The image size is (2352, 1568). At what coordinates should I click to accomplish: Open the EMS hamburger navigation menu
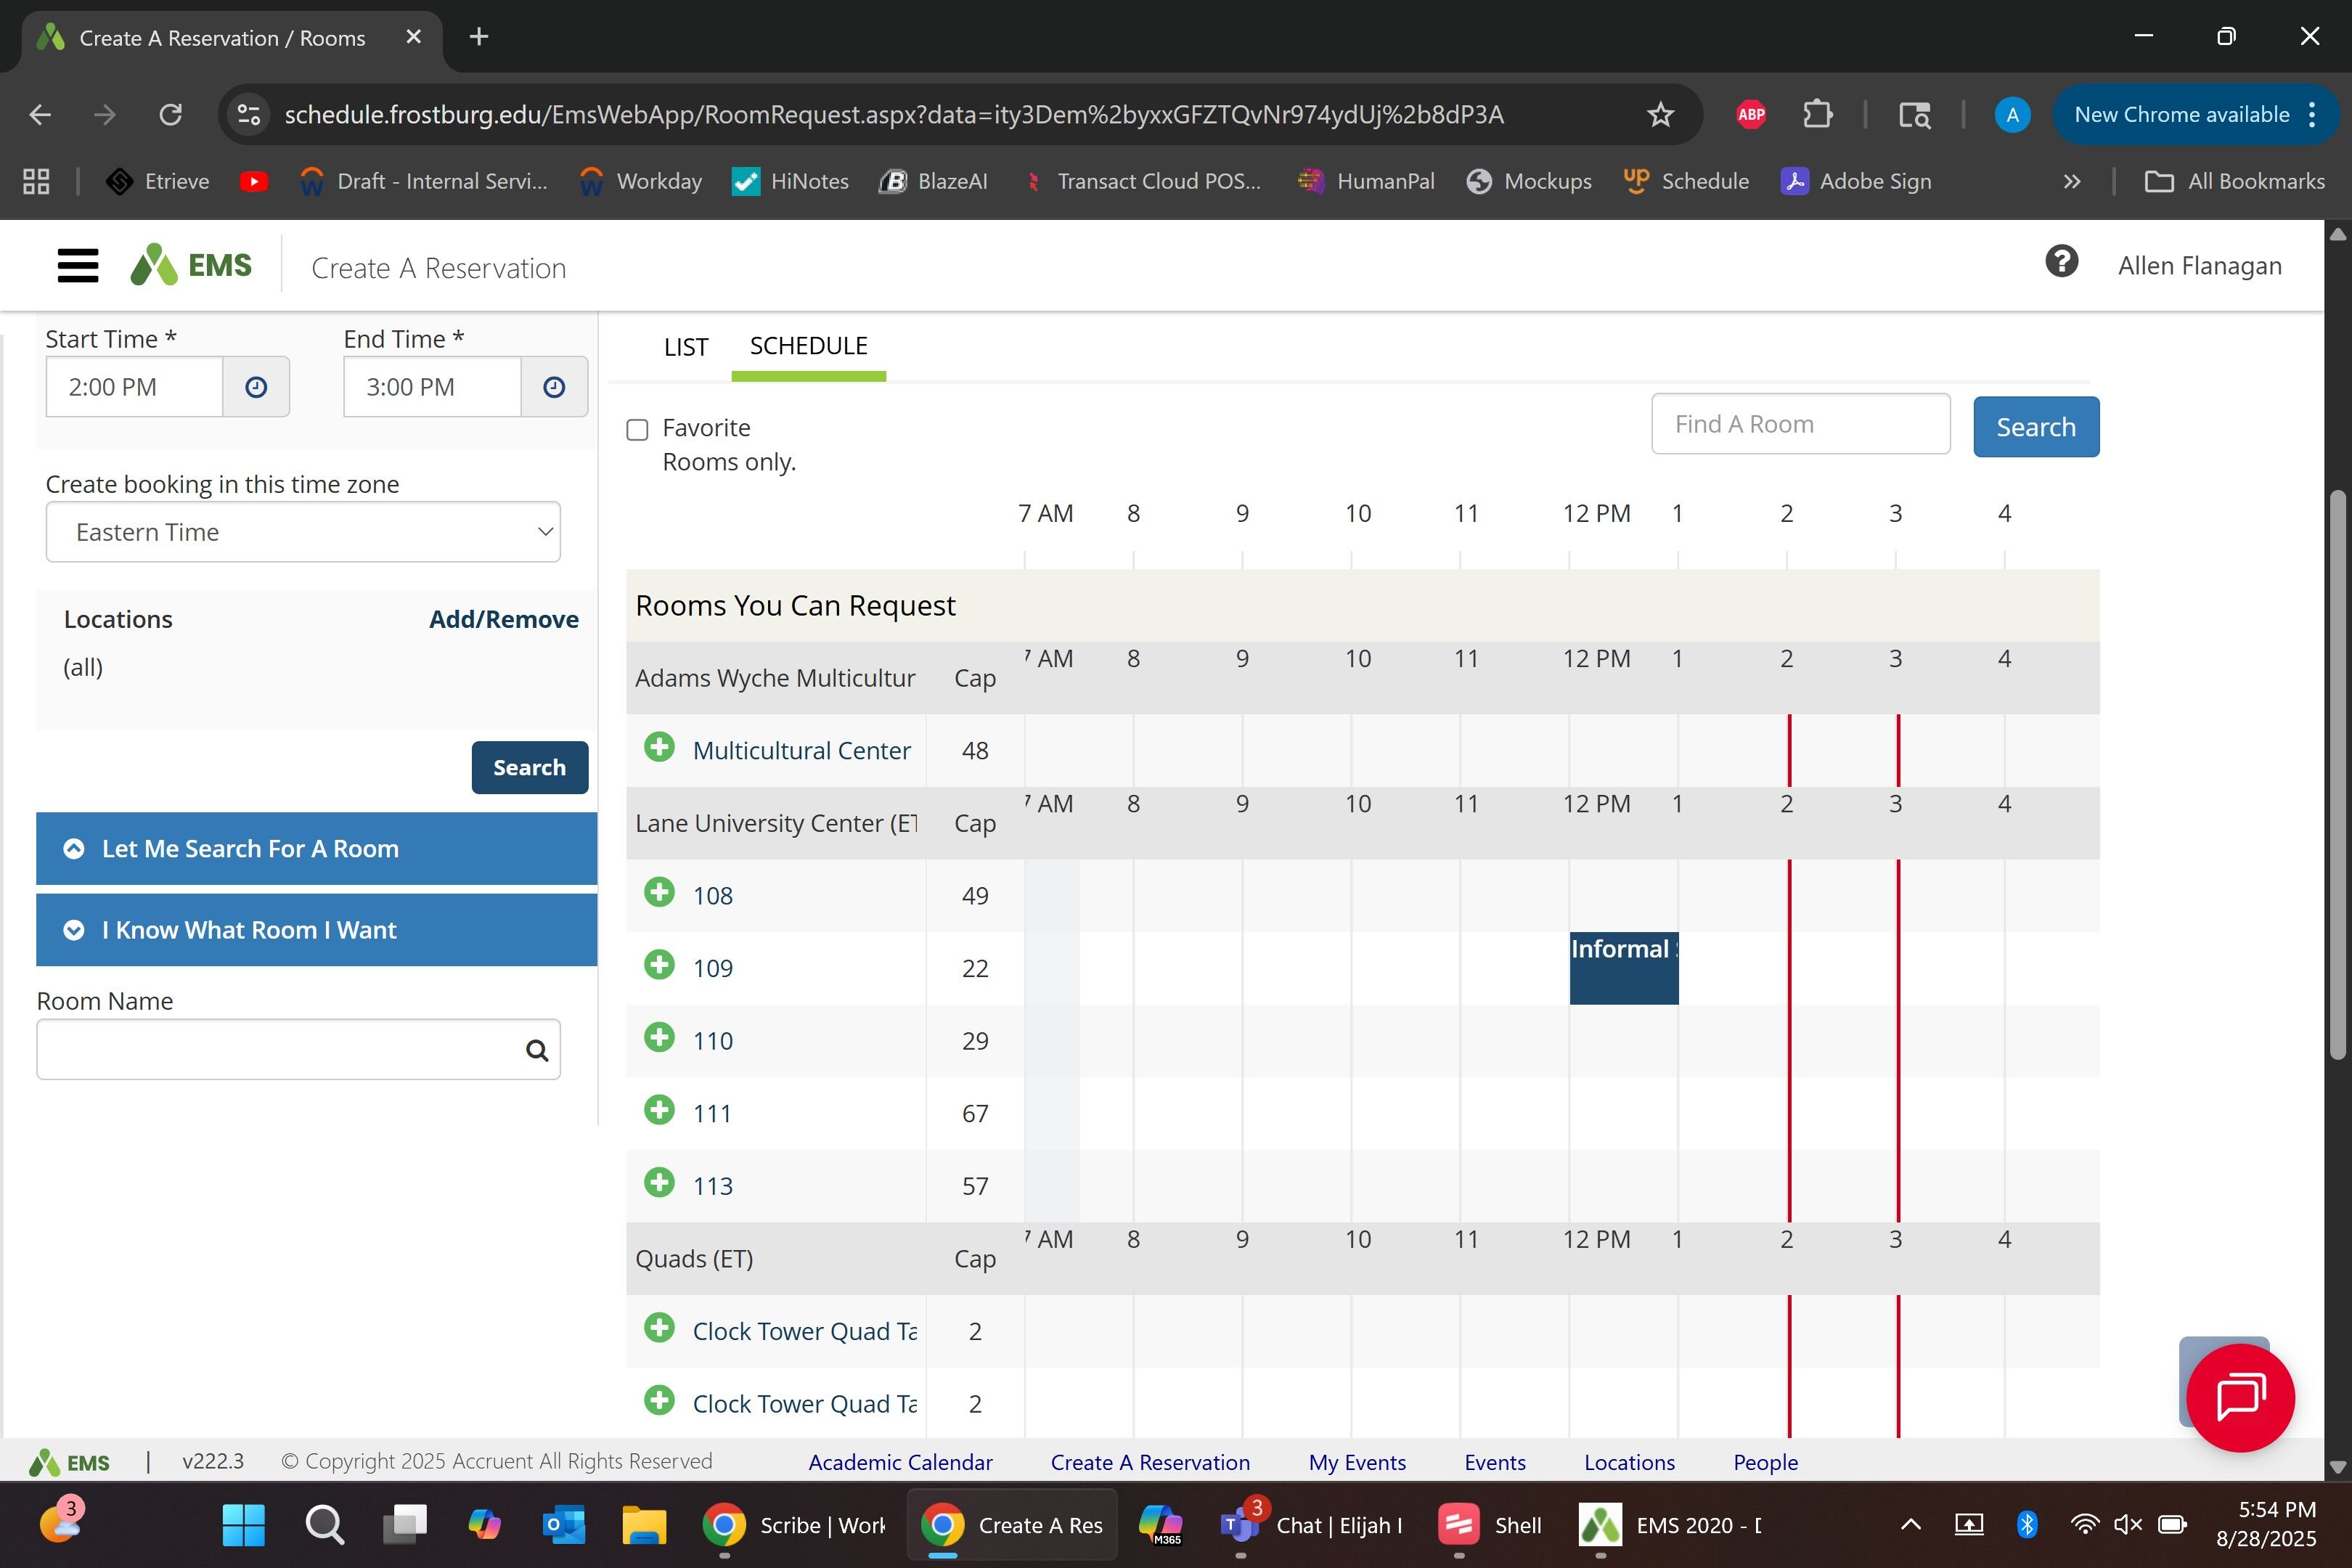pyautogui.click(x=77, y=266)
